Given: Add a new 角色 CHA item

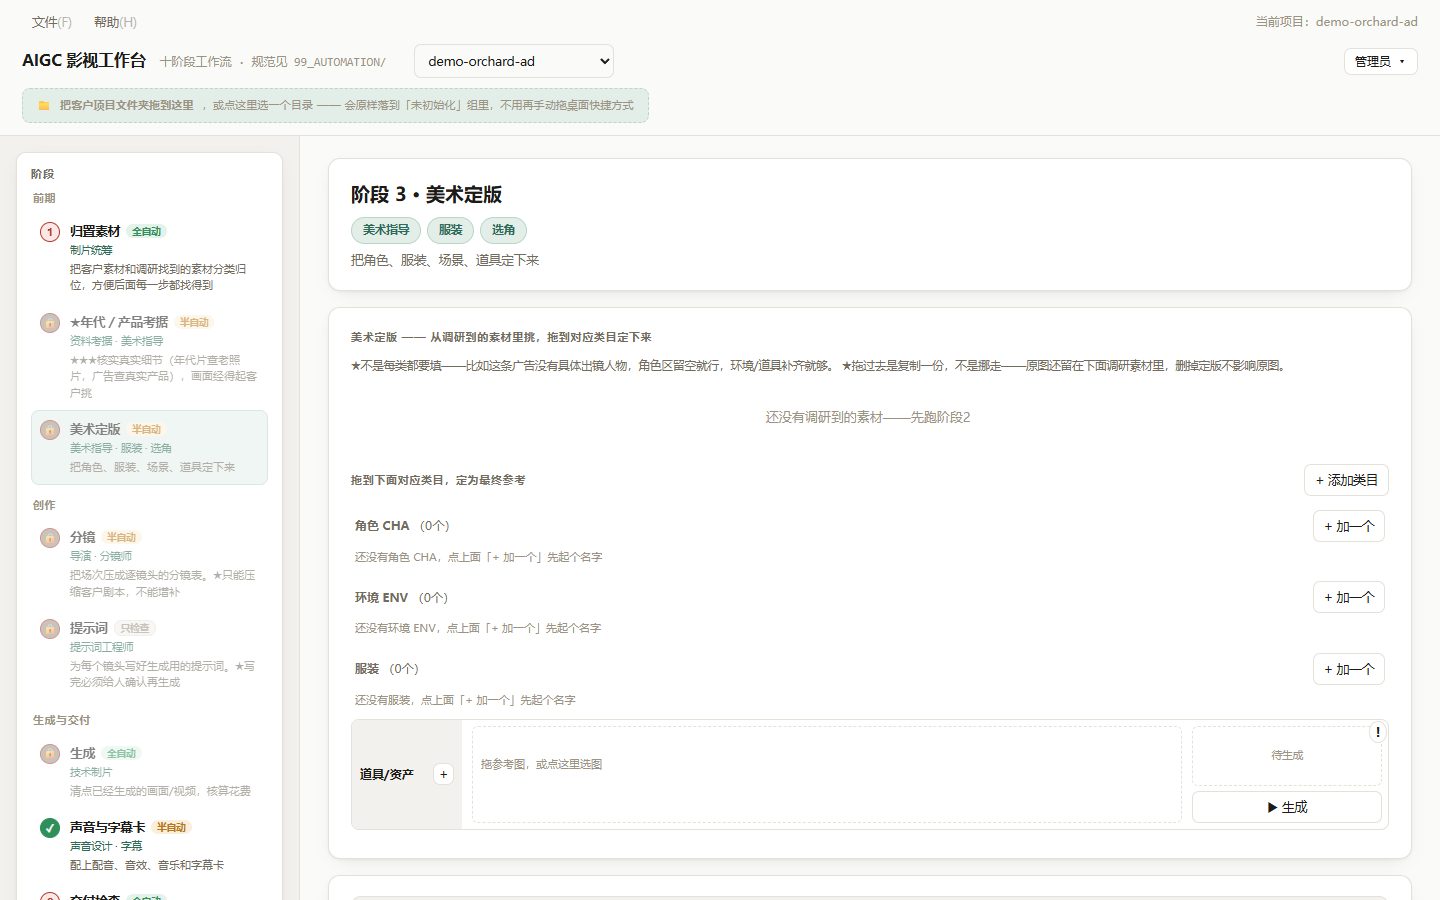Looking at the screenshot, I should click(x=1348, y=526).
